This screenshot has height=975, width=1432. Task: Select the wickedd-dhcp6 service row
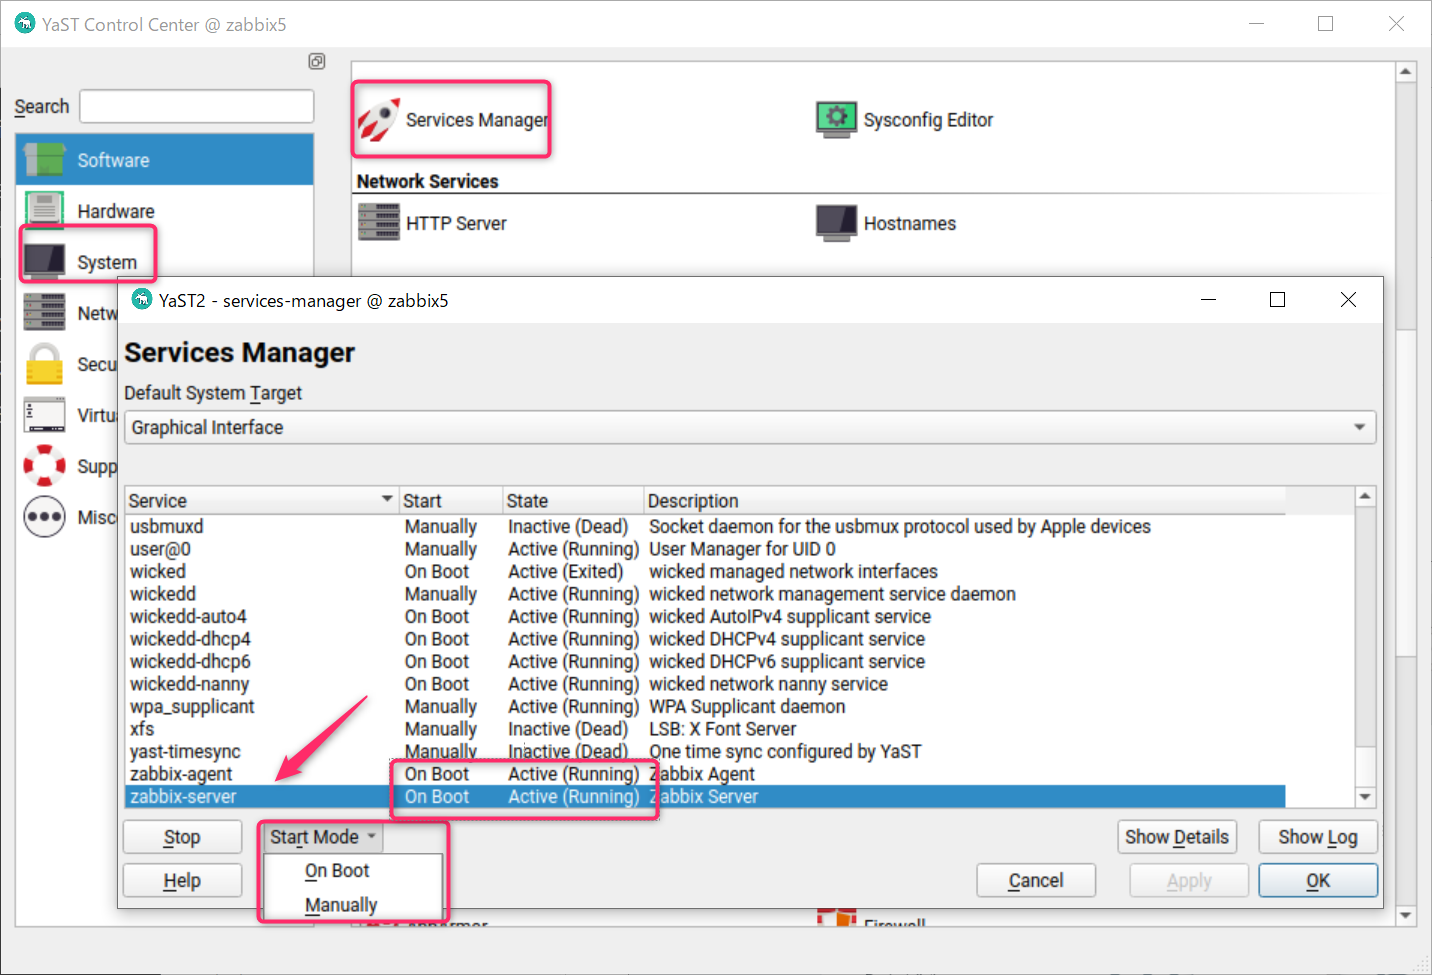tap(705, 661)
